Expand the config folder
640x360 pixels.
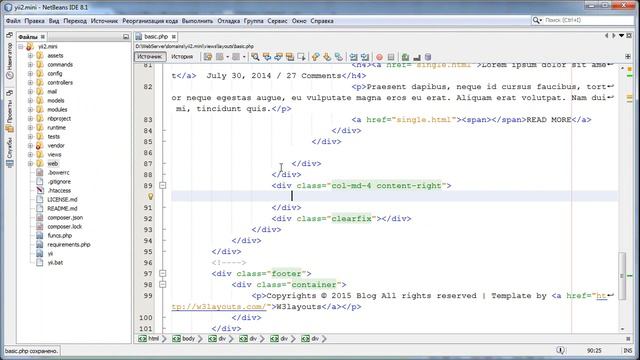[x=30, y=73]
